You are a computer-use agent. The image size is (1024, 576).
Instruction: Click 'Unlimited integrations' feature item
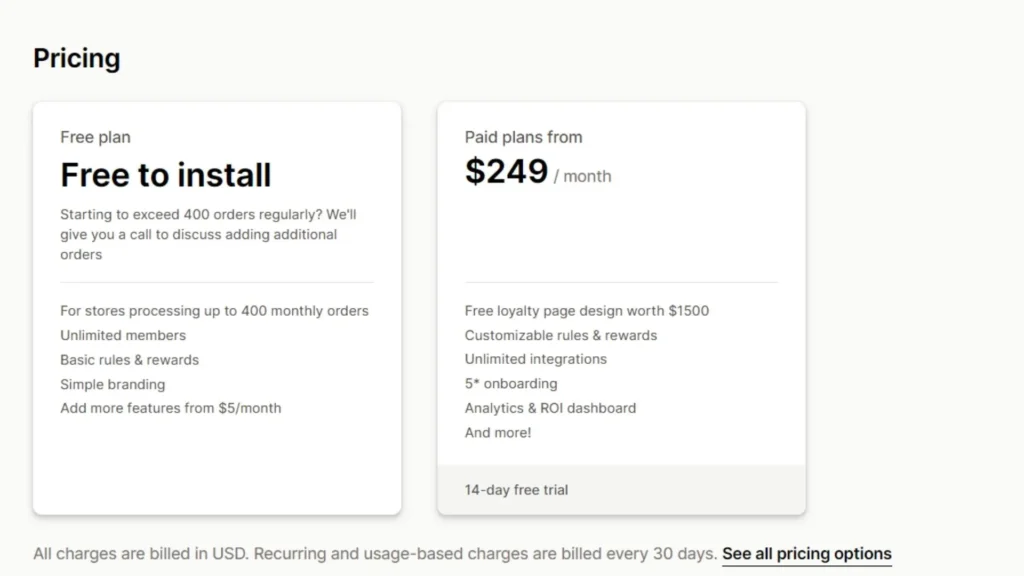[535, 359]
